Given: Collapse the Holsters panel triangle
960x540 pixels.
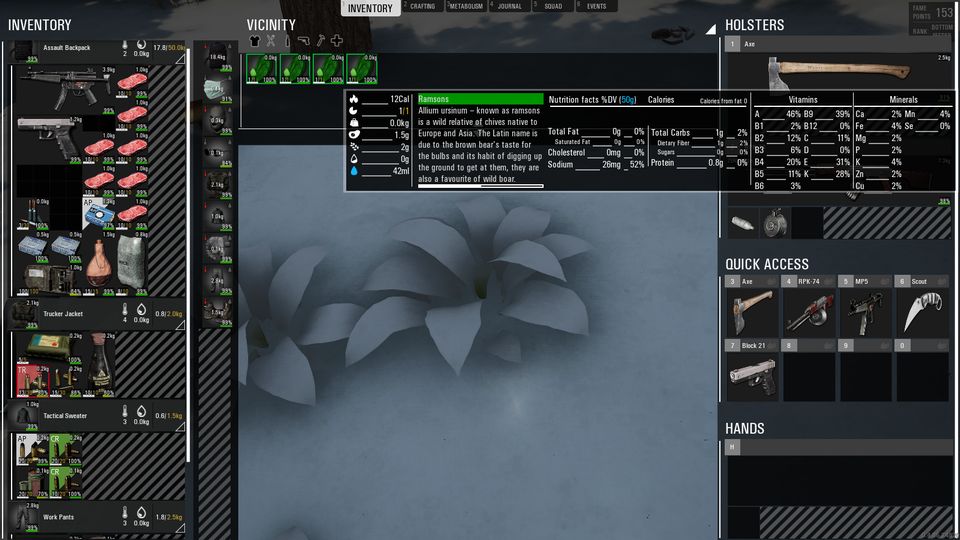Looking at the screenshot, I should [711, 29].
